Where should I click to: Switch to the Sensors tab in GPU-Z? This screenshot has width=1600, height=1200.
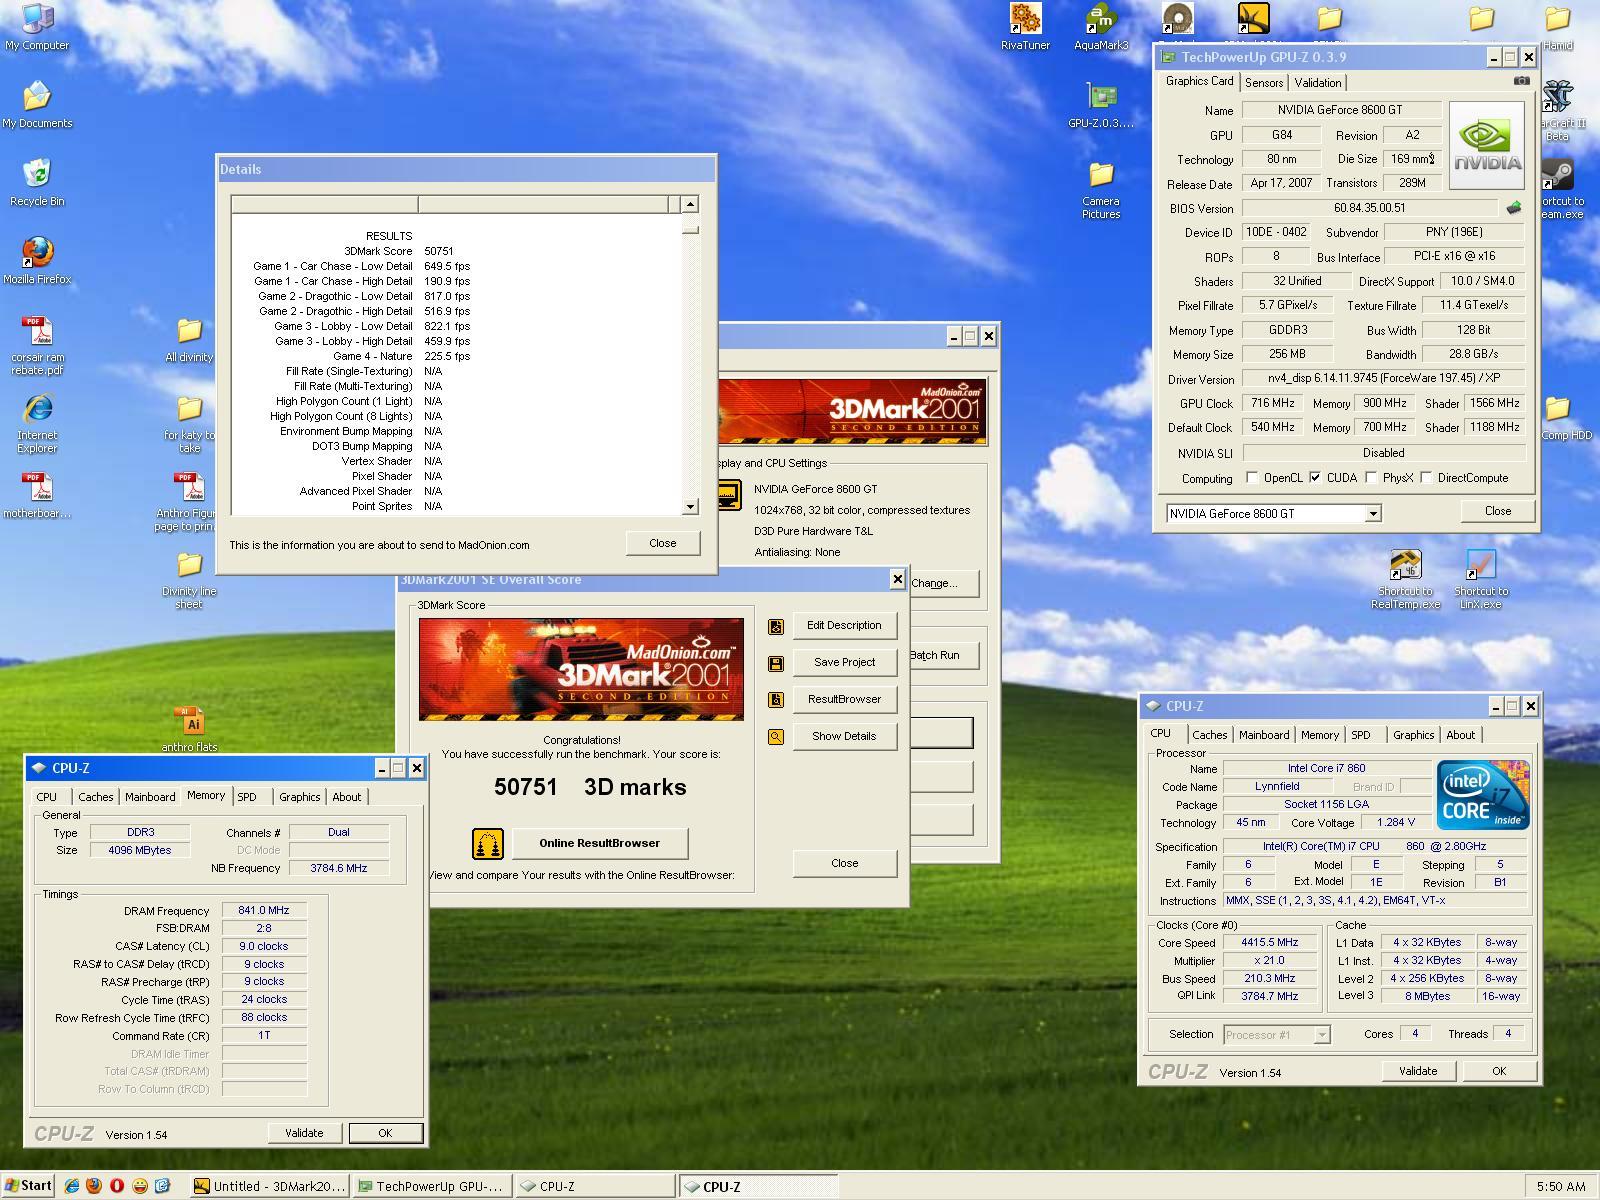coord(1264,83)
